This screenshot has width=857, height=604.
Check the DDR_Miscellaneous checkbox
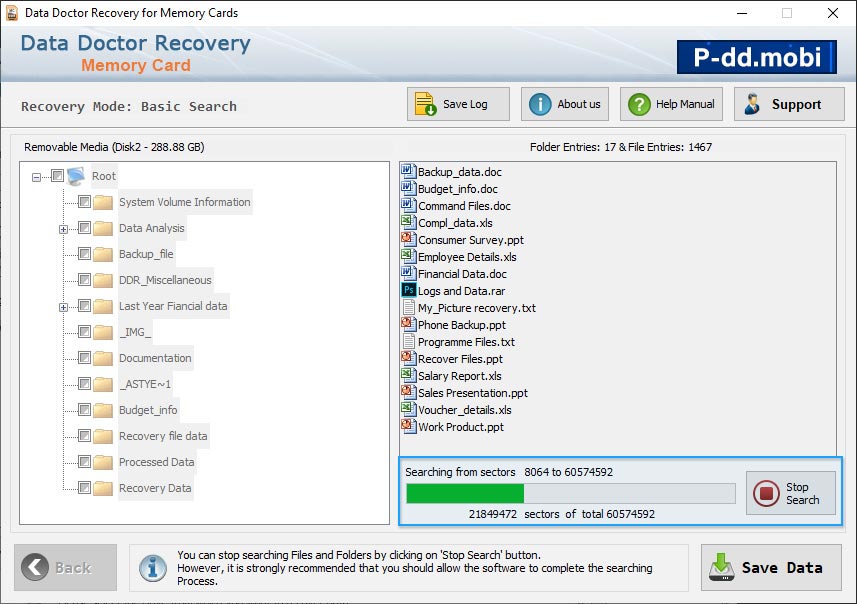(84, 280)
